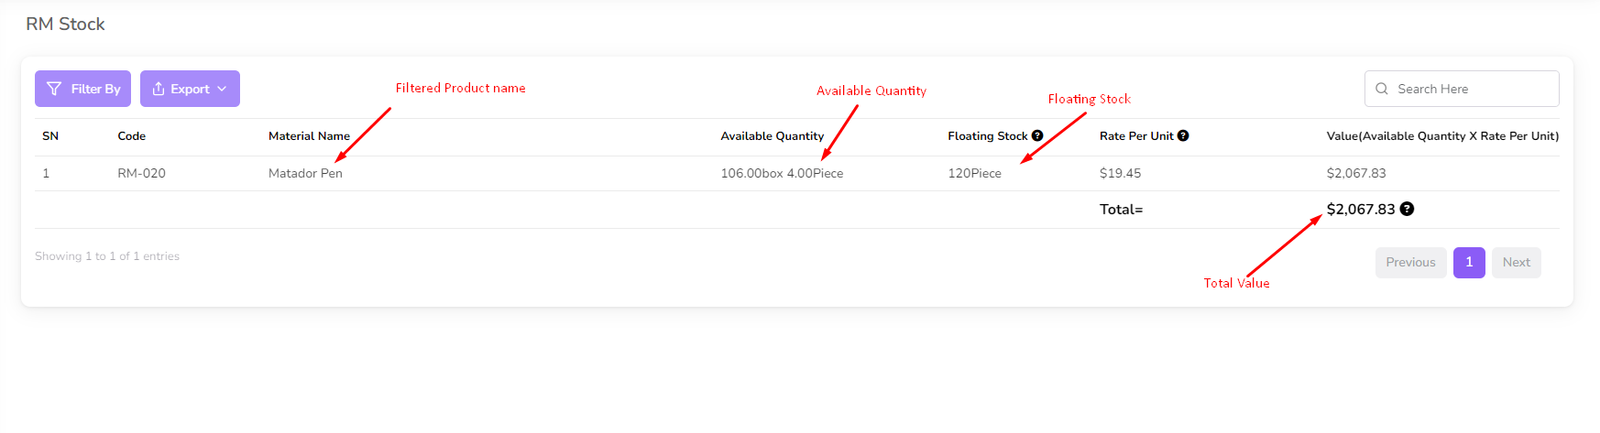Image resolution: width=1600 pixels, height=433 pixels.
Task: Click the Matador Pen material name
Action: pos(305,173)
